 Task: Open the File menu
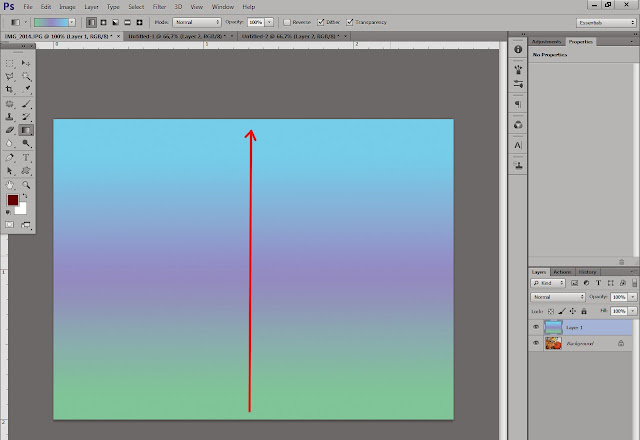(x=28, y=7)
